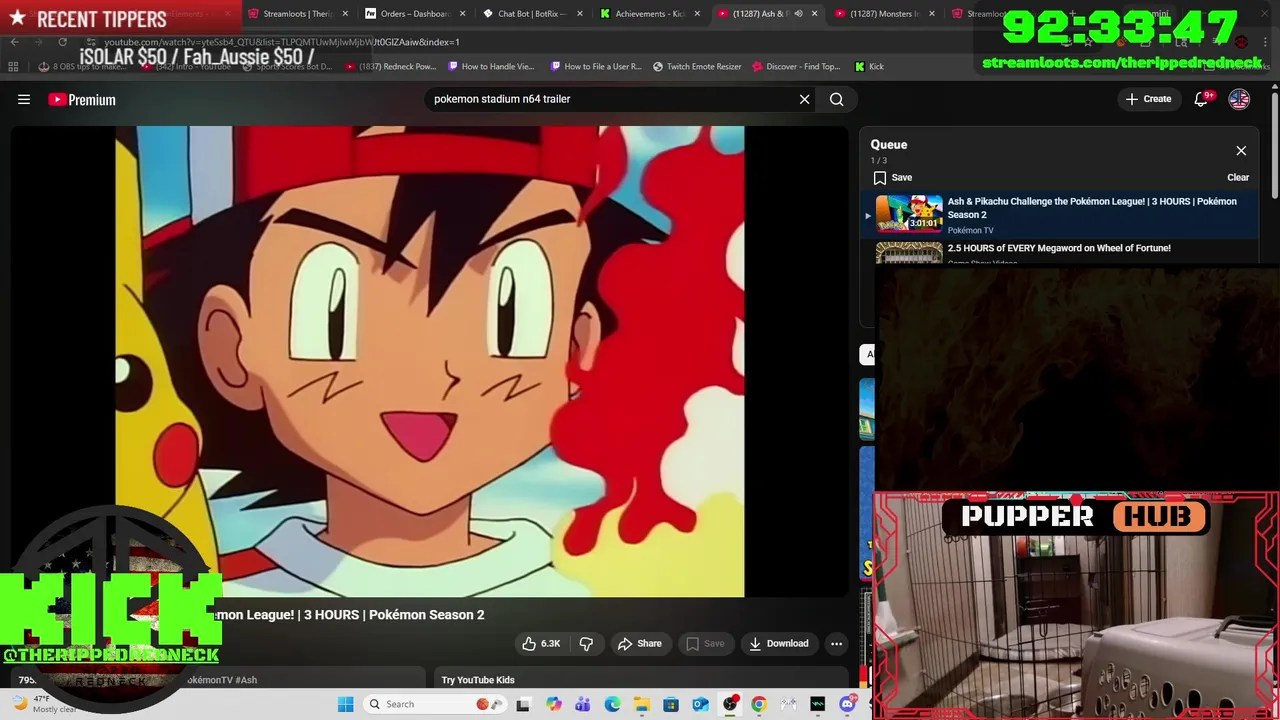Open Microsoft Teams from taskbar
Viewport: 1280px width, 720px height.
tap(582, 704)
